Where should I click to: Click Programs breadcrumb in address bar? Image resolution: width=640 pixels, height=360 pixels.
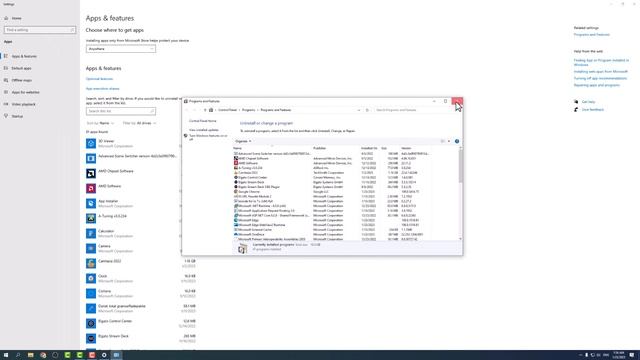(248, 110)
